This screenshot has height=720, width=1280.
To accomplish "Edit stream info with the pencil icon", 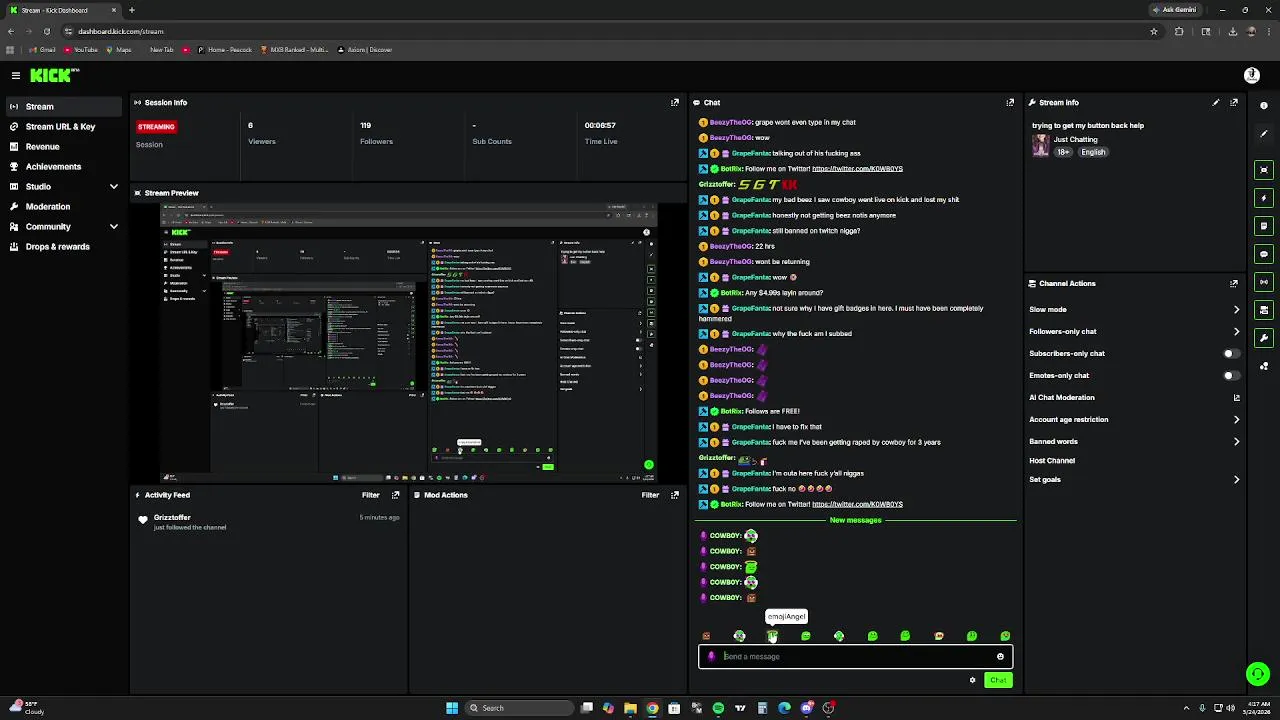I will 1216,102.
